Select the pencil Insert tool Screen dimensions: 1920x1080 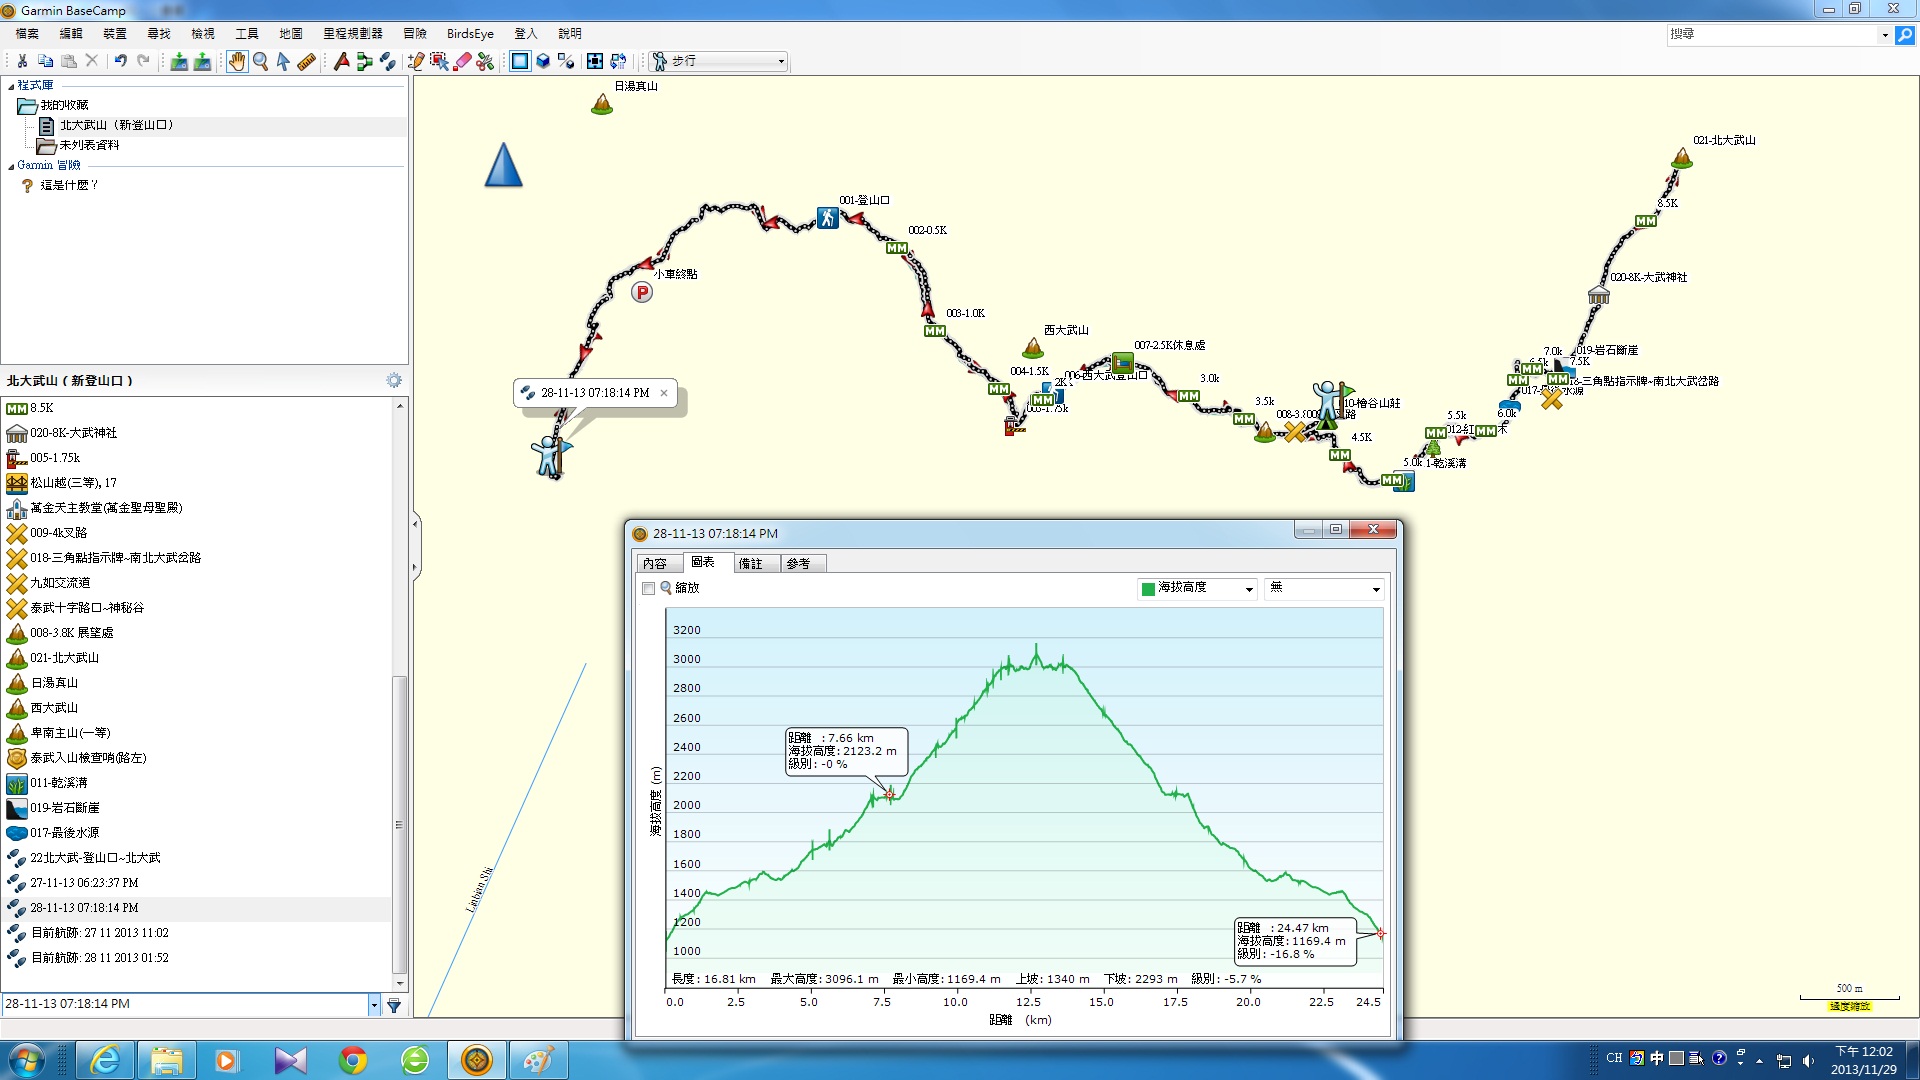(x=416, y=61)
